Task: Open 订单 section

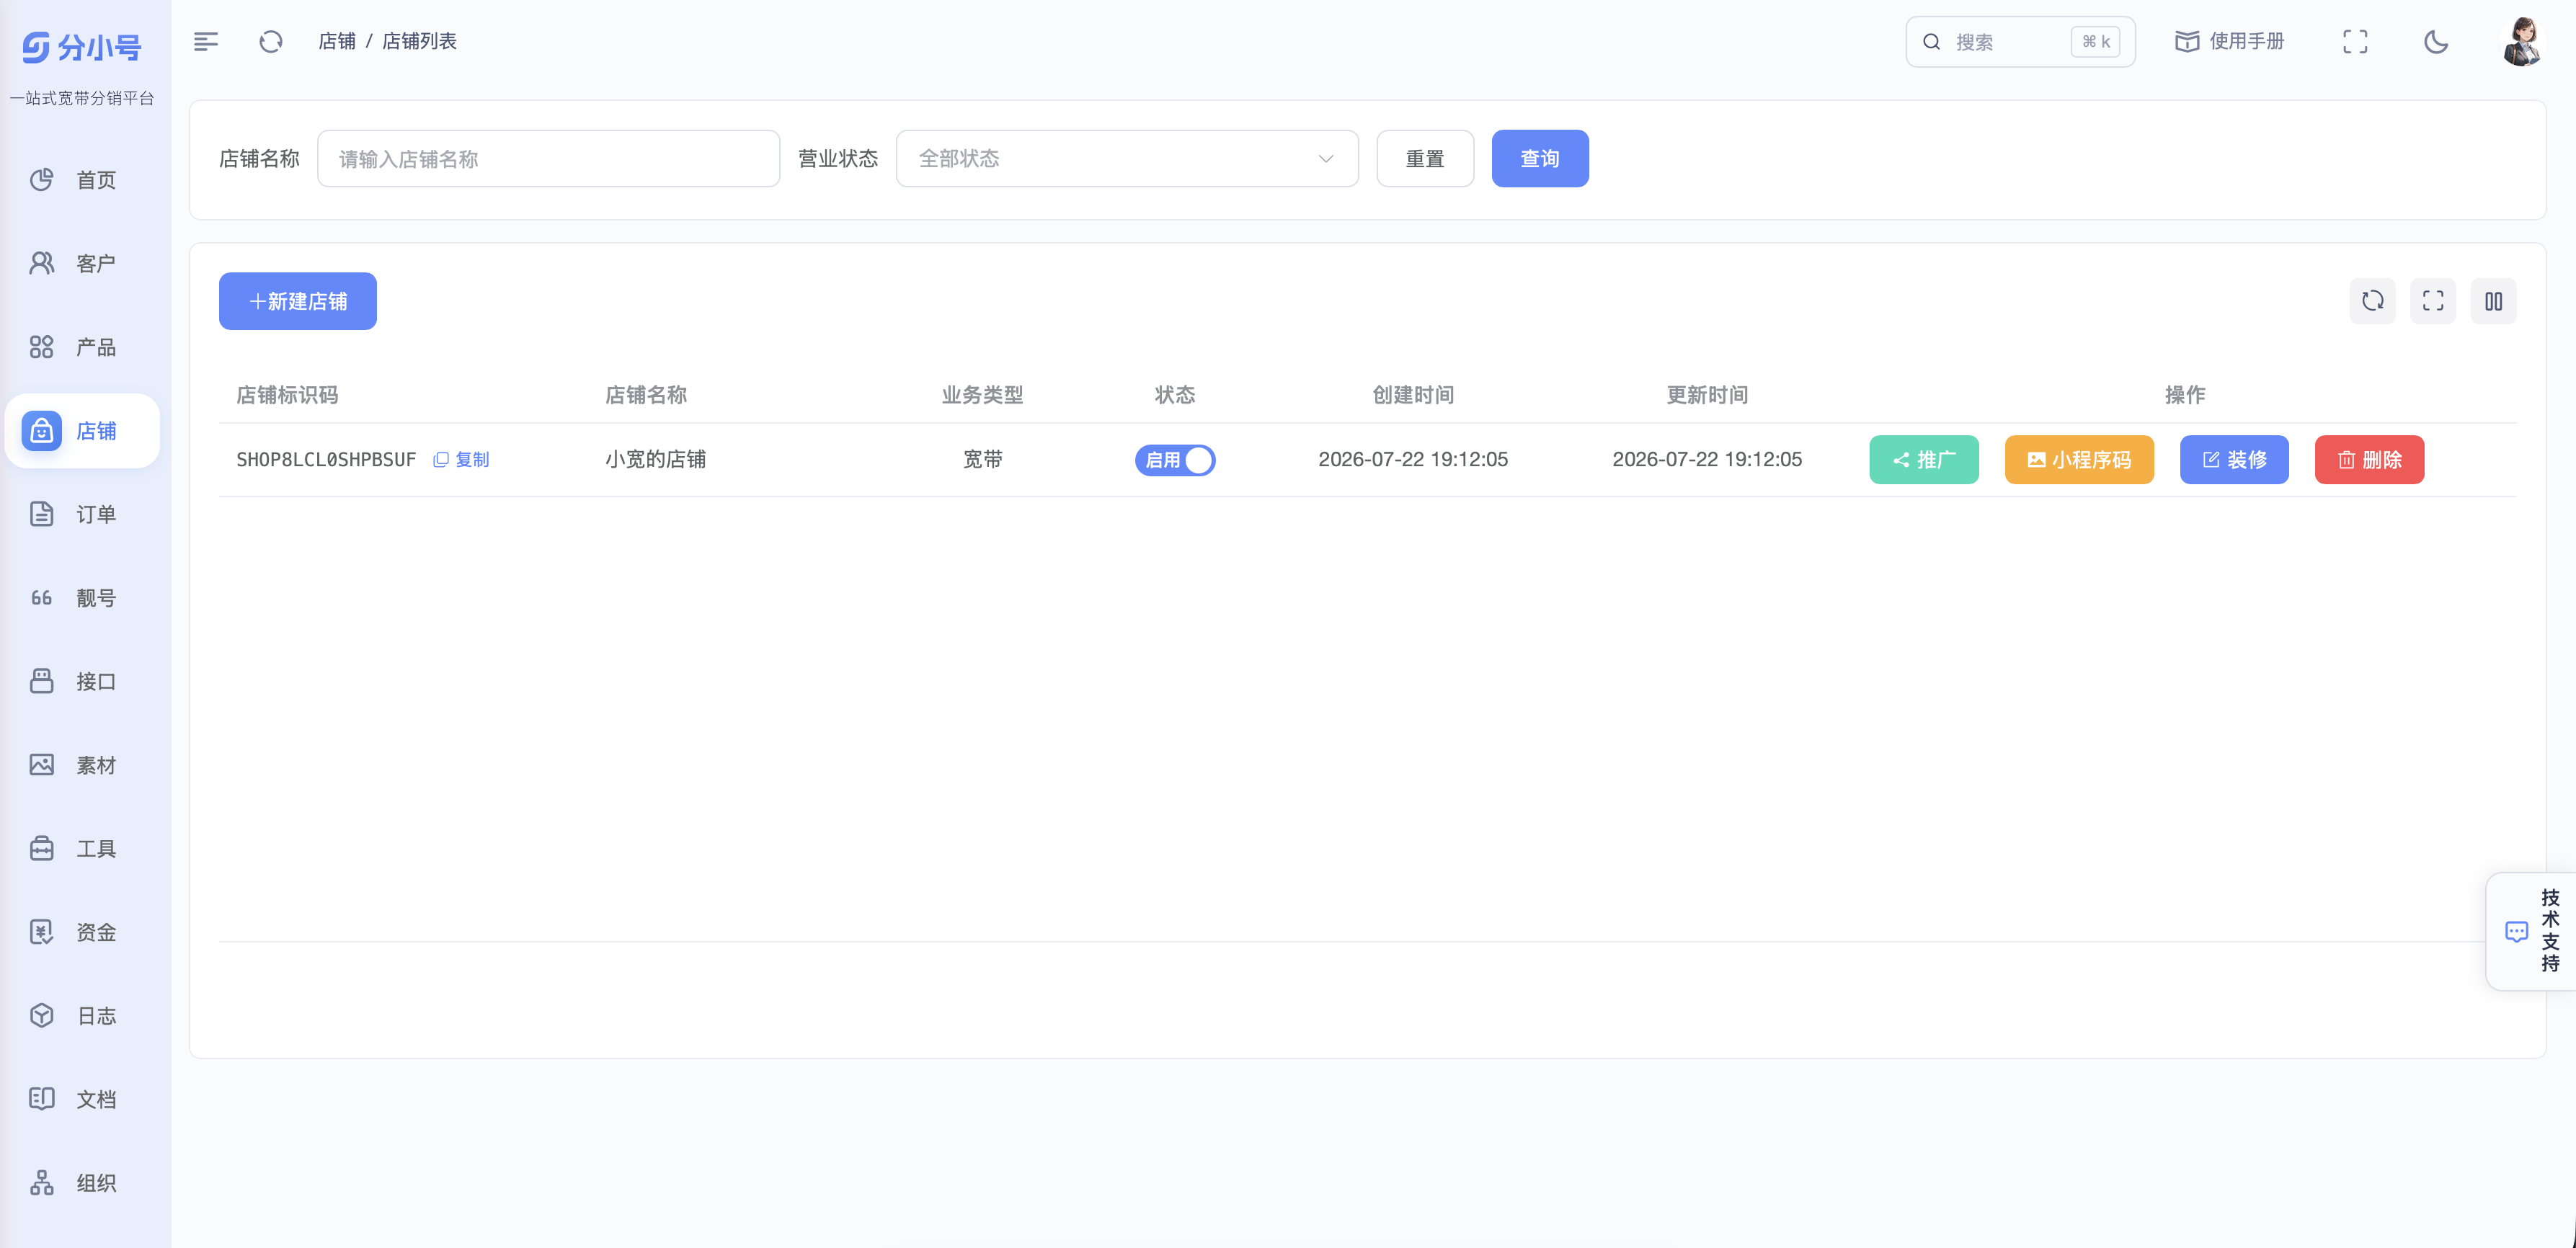Action: 83,514
